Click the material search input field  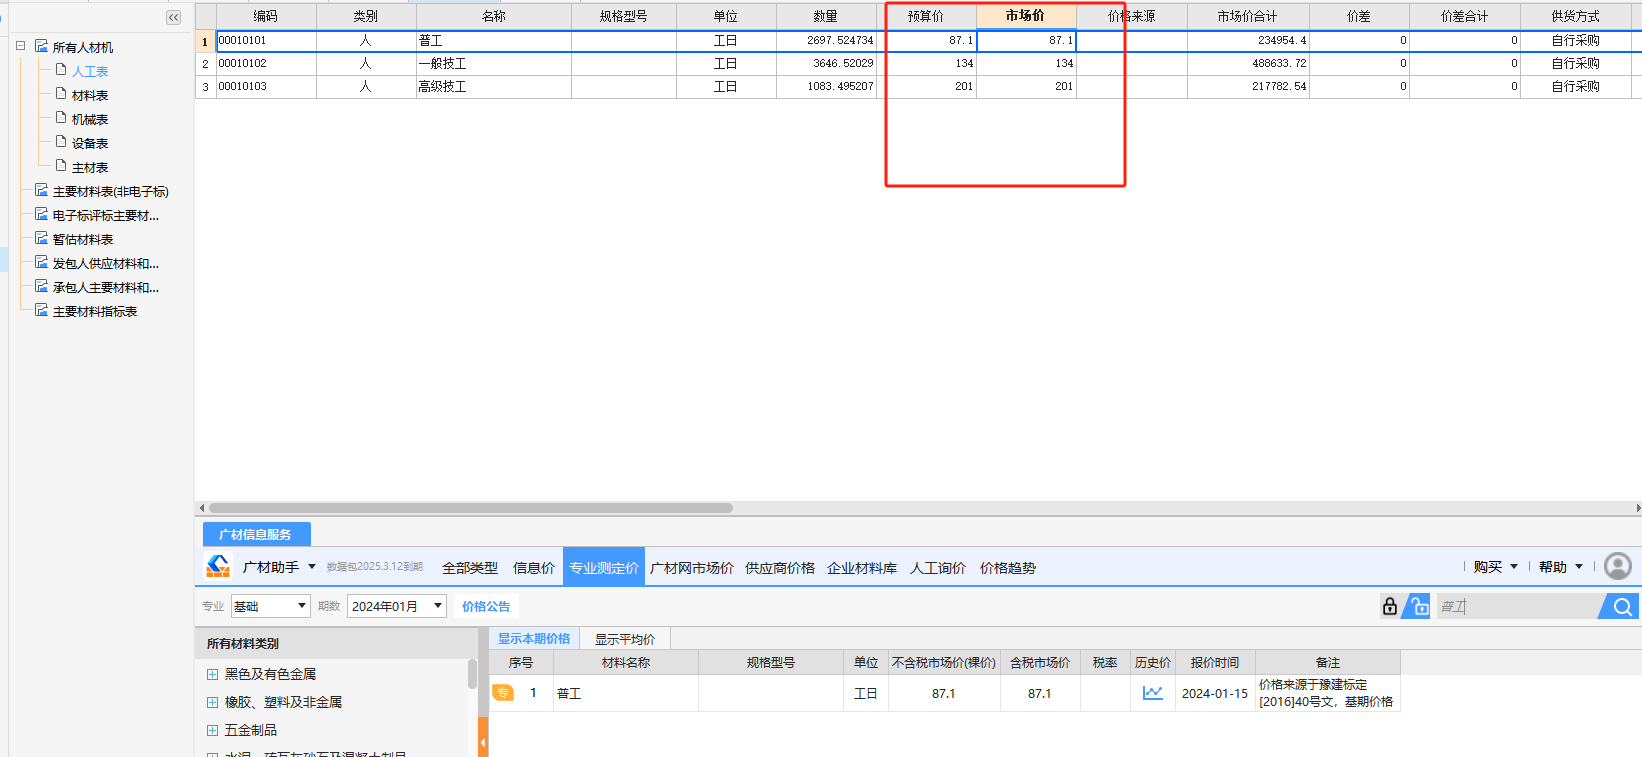(x=1518, y=606)
